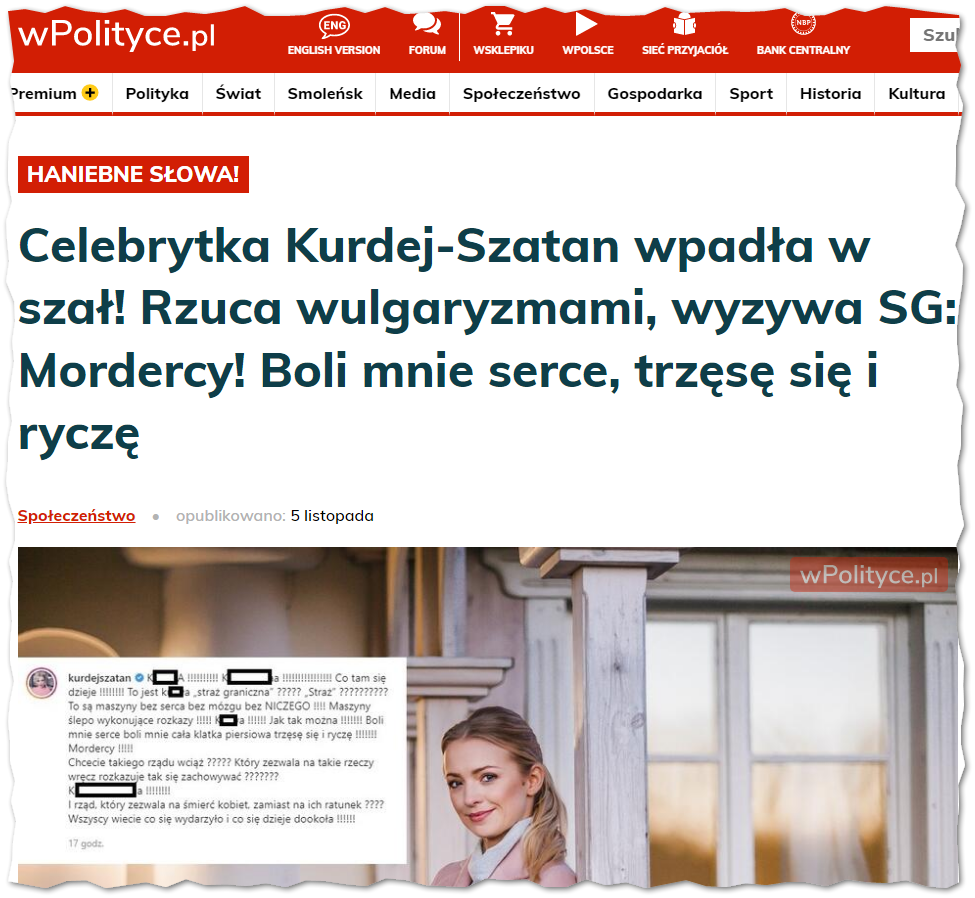Open the Społeczeństwo section in nav bar

click(x=521, y=94)
